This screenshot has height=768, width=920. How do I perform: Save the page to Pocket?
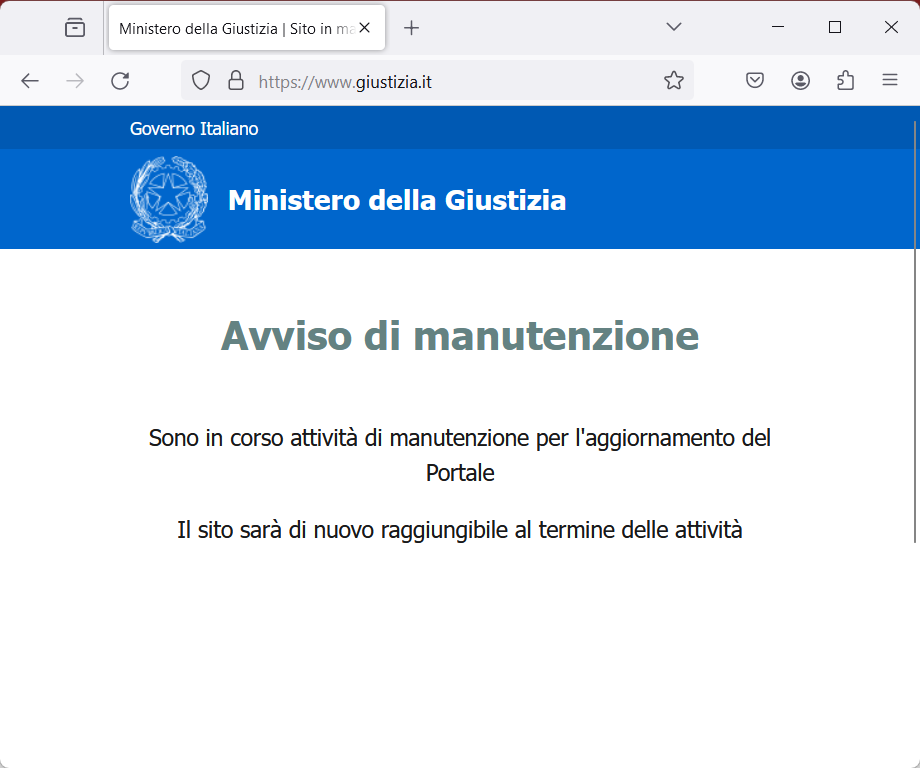click(755, 81)
